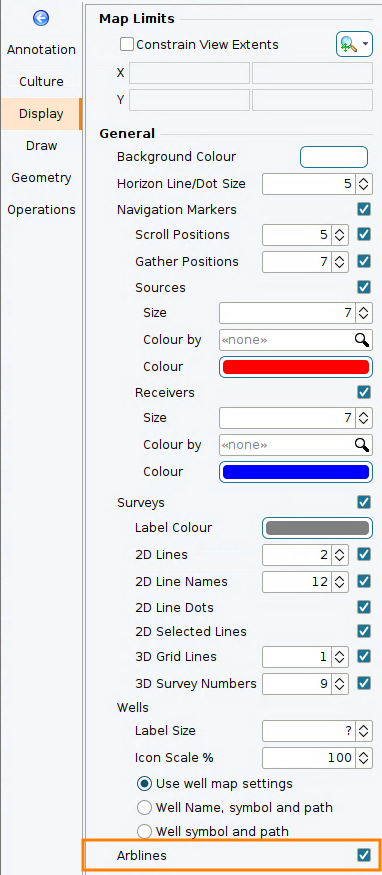This screenshot has height=875, width=382.
Task: Adjust Horizon Line/Dot Size stepper
Action: point(363,184)
